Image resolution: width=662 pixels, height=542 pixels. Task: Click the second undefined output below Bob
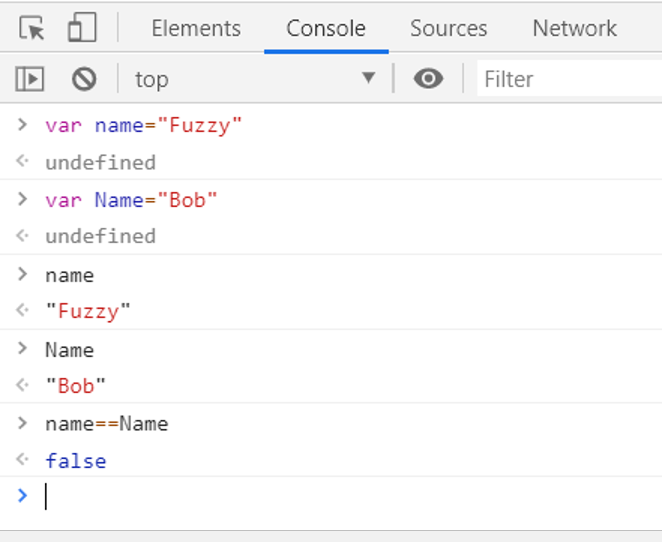point(100,236)
